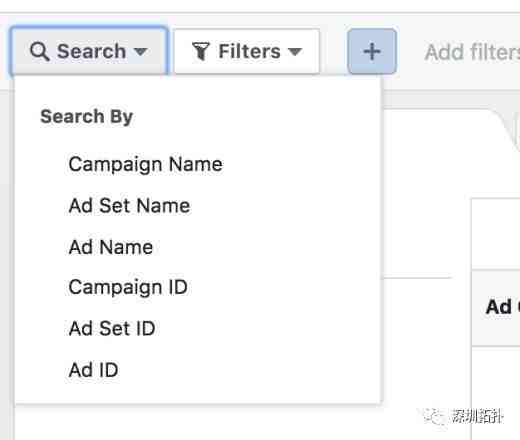Select Ad Set Name search option
Image resolution: width=520 pixels, height=440 pixels.
(129, 205)
